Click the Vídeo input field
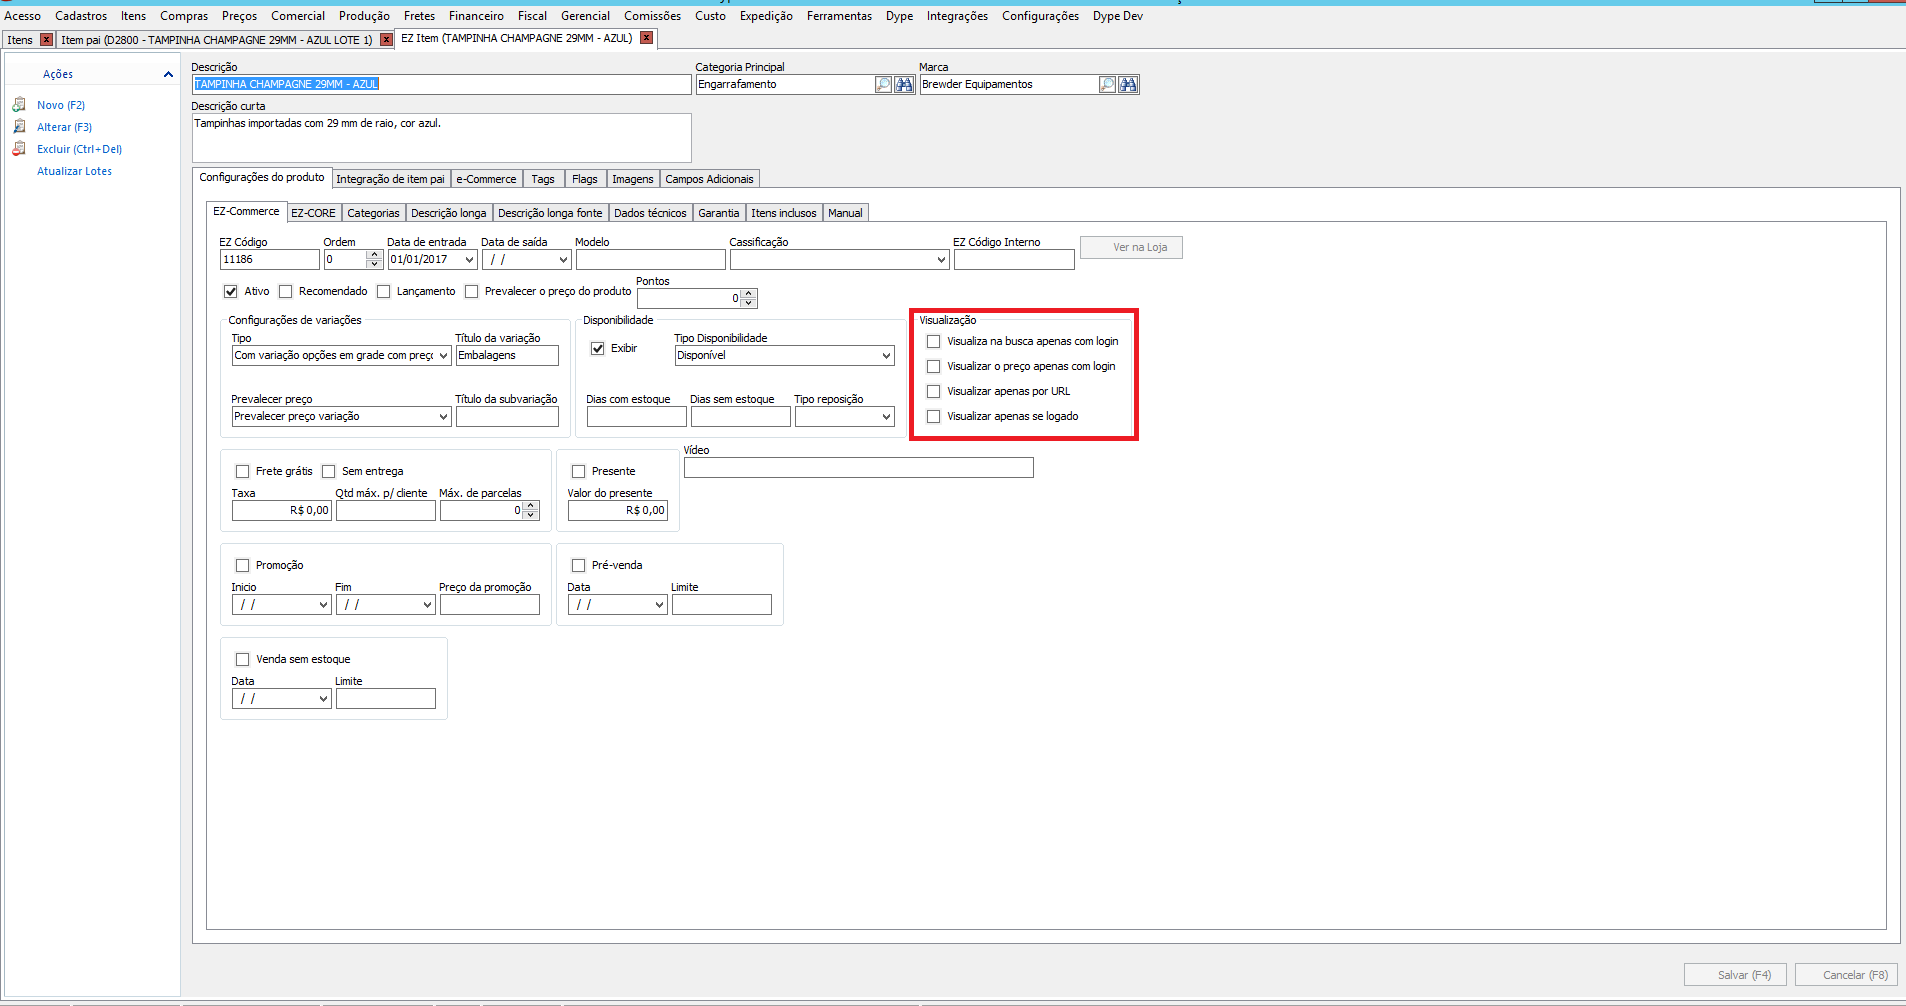1906x1006 pixels. click(858, 468)
